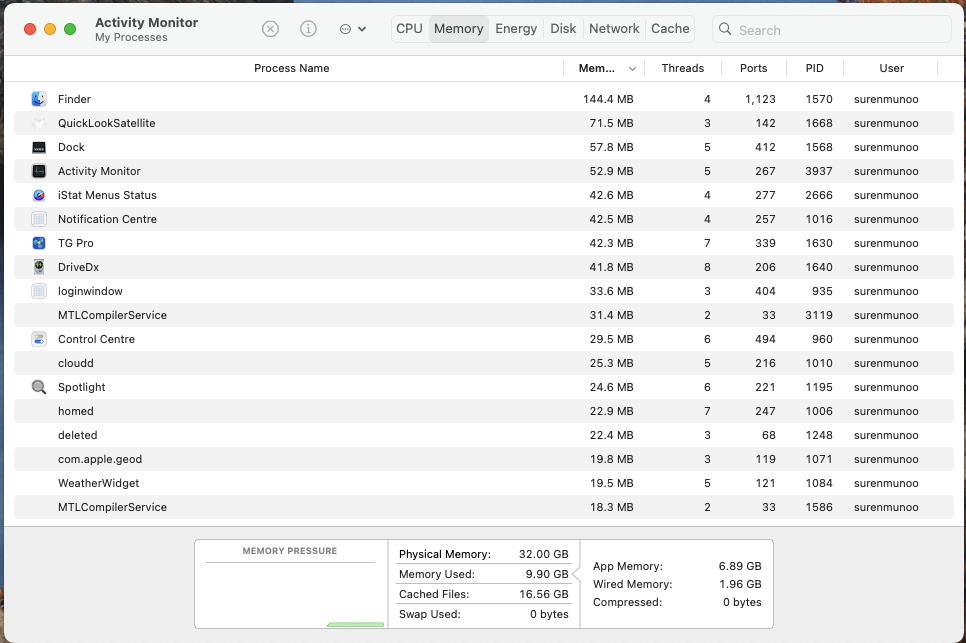Select the TG Pro process name

click(x=76, y=243)
